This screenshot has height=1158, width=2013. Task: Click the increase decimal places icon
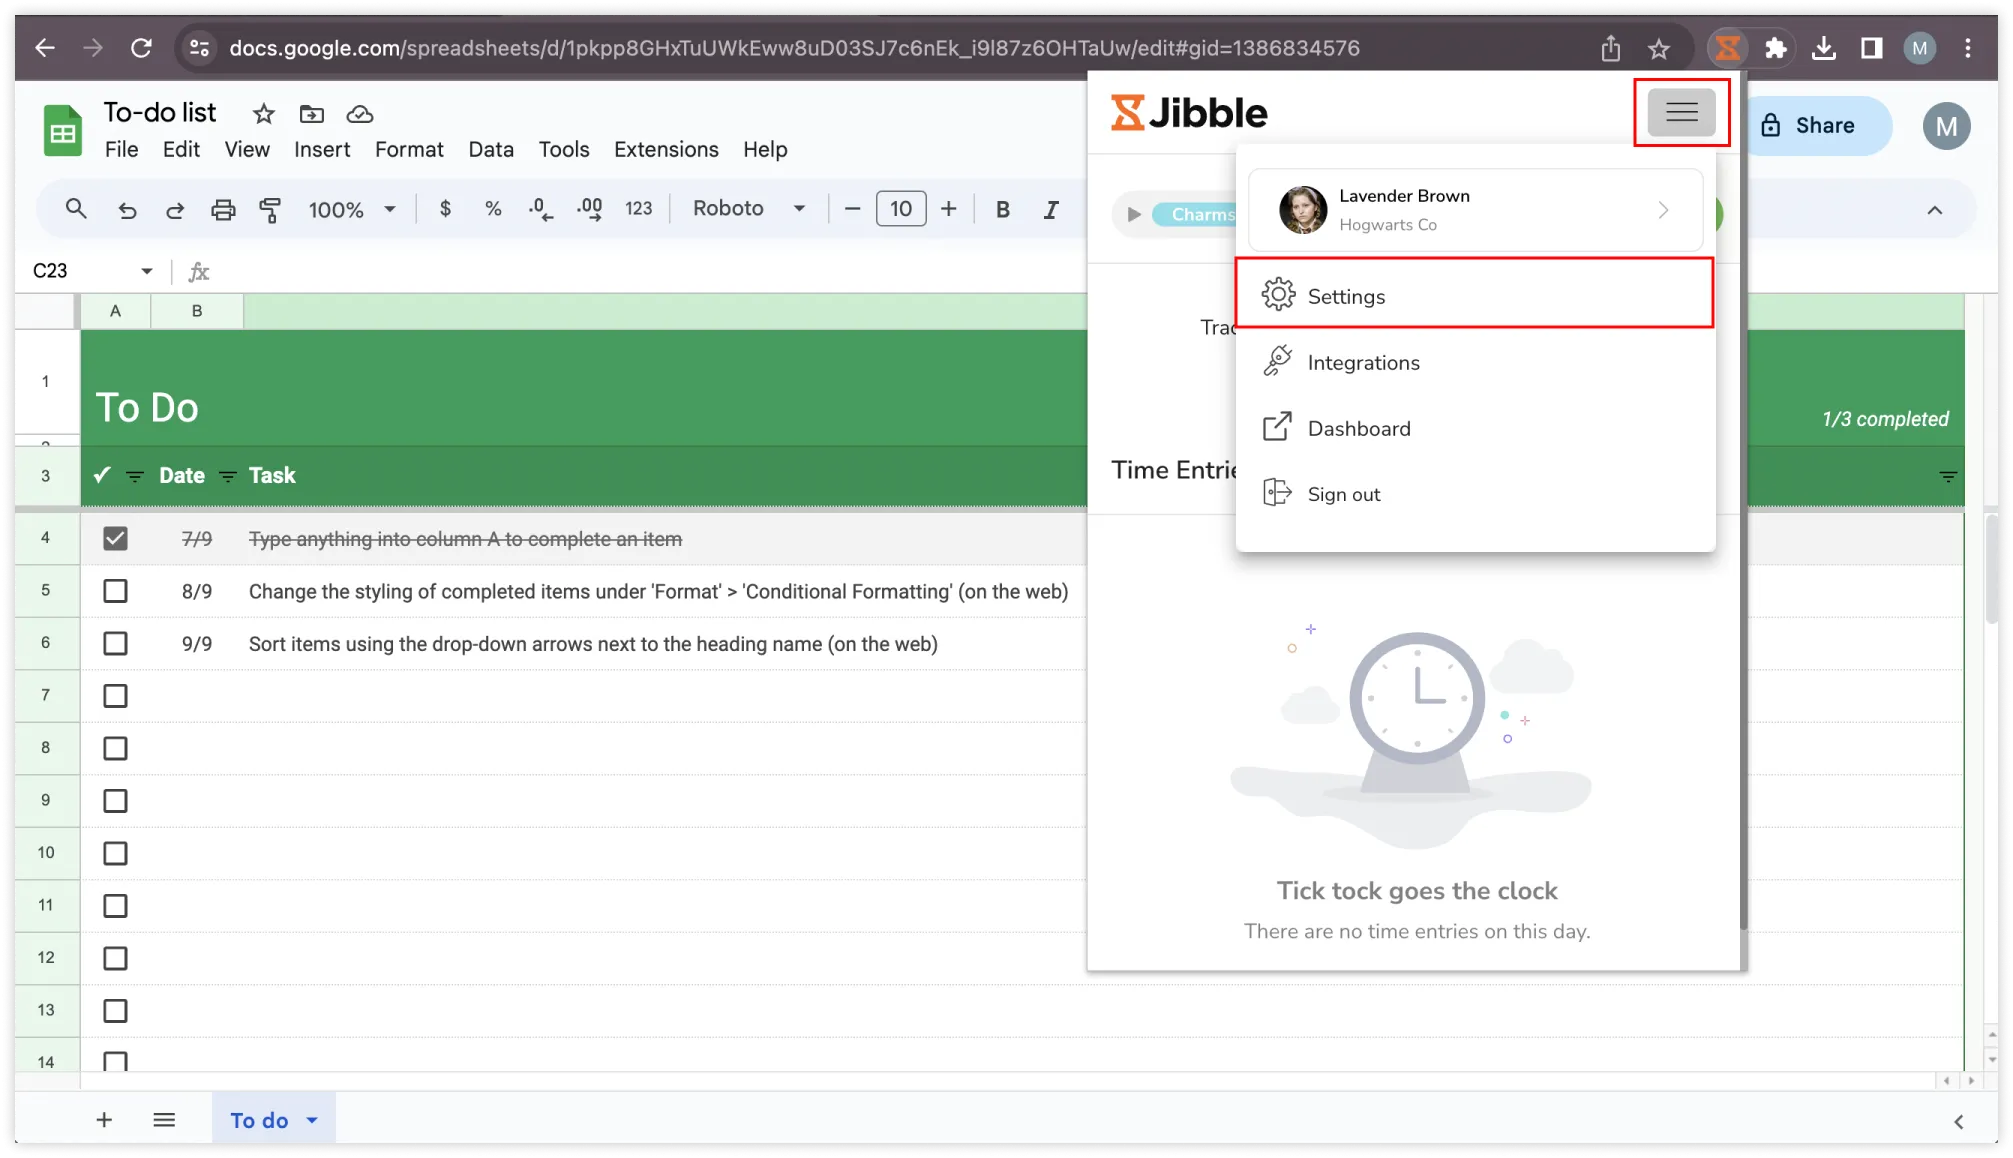[x=589, y=209]
